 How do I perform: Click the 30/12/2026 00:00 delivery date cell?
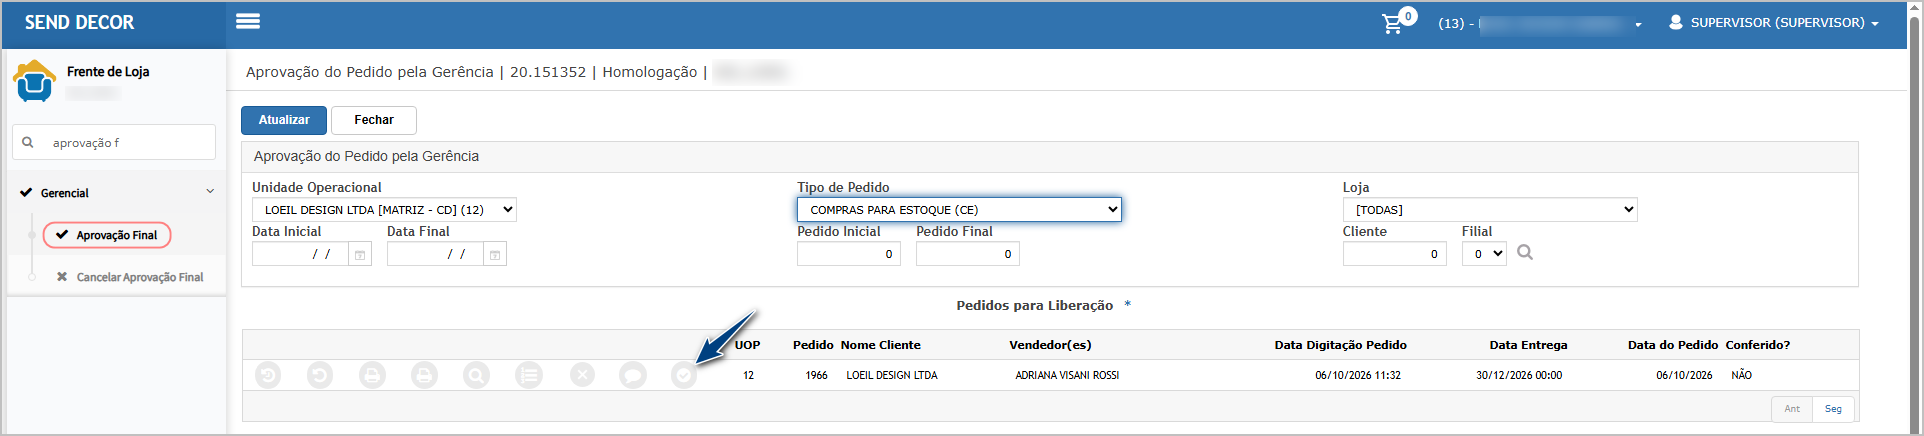click(1519, 375)
